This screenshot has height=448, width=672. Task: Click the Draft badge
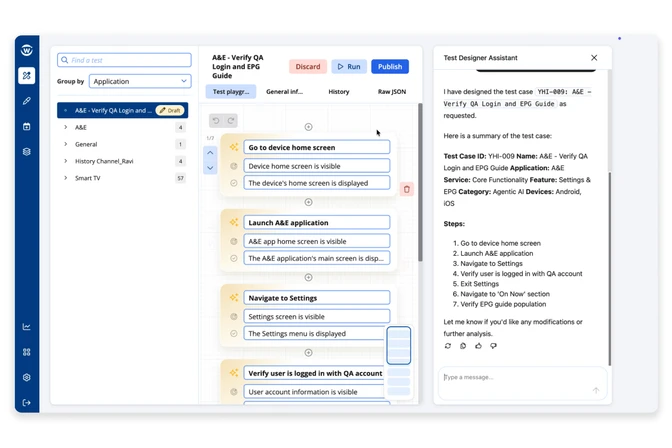170,110
